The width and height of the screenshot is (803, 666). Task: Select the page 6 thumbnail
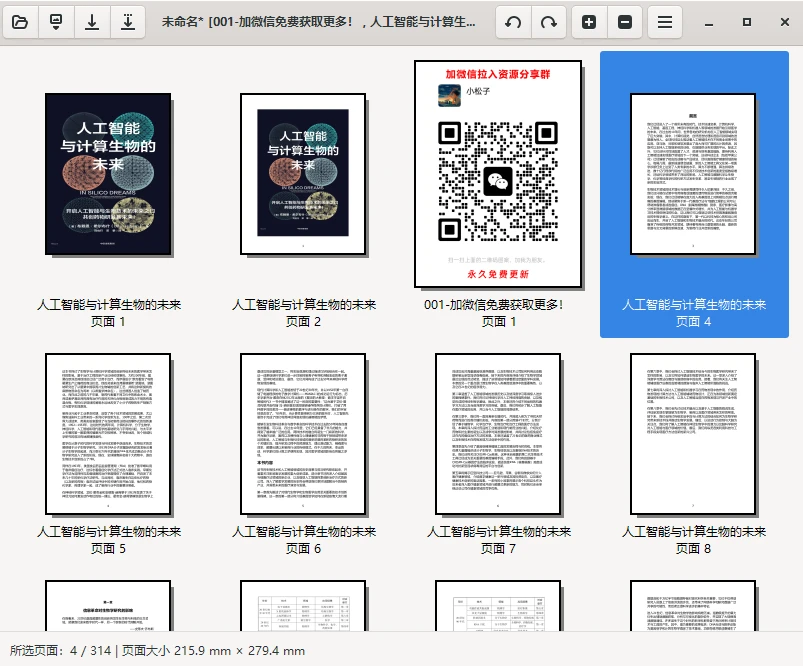coord(303,434)
